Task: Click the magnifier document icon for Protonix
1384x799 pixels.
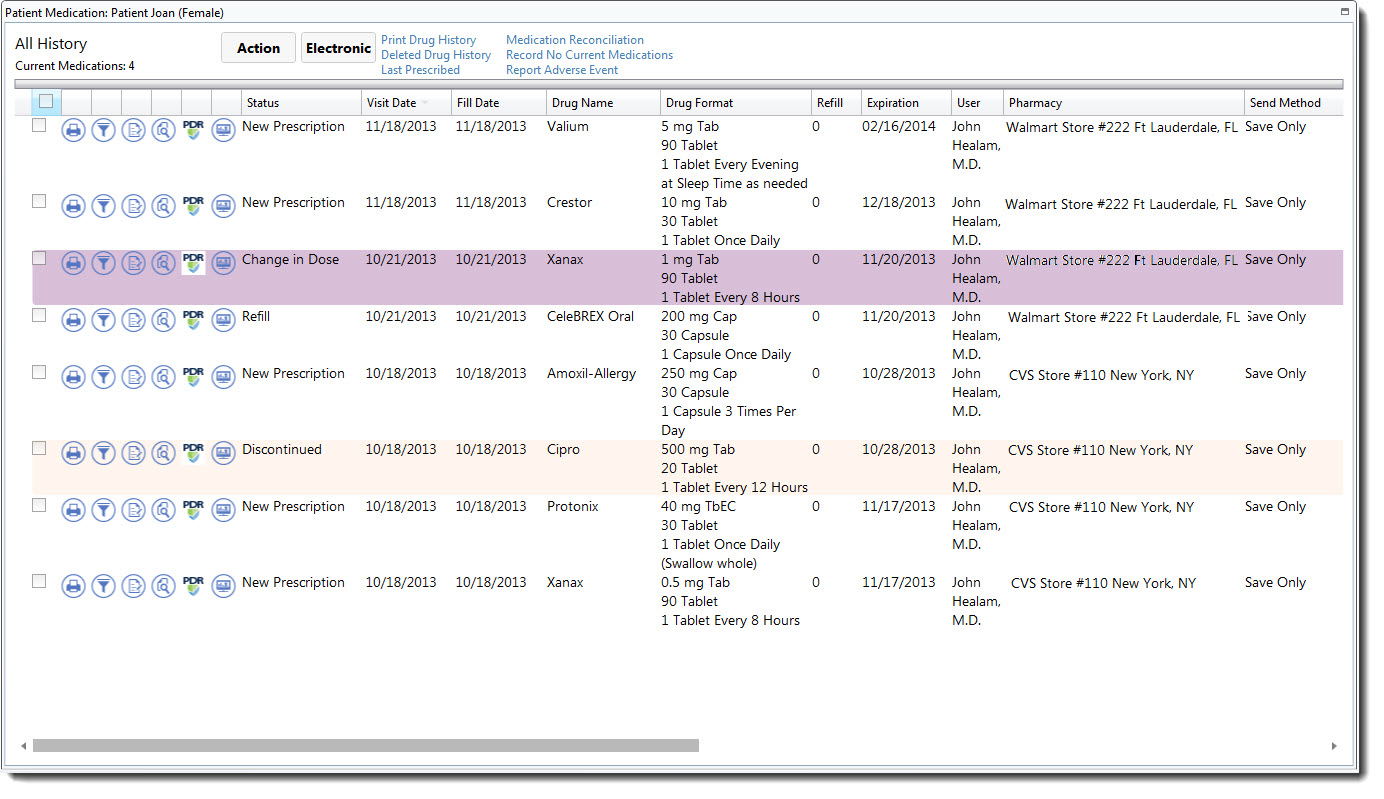Action: pos(163,510)
